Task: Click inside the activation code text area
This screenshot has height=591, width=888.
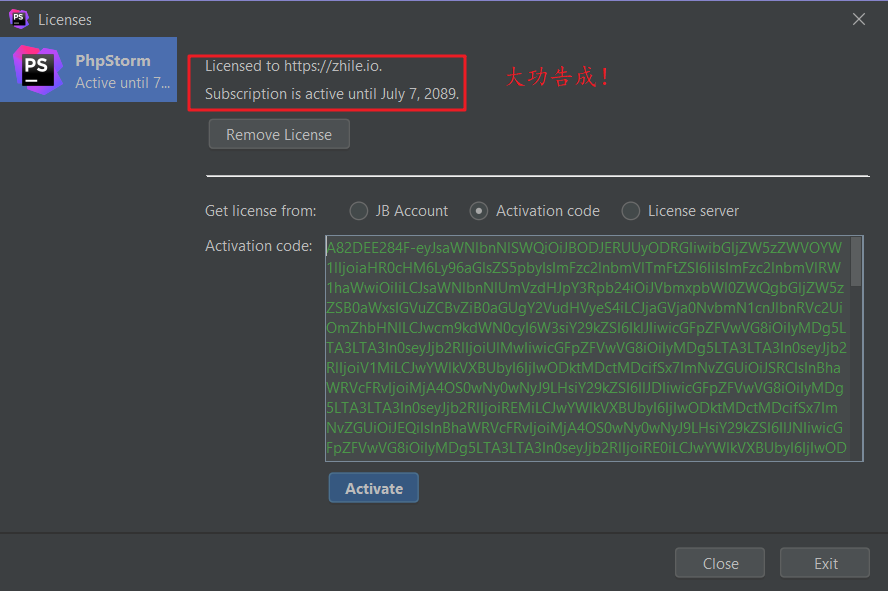Action: coord(585,348)
